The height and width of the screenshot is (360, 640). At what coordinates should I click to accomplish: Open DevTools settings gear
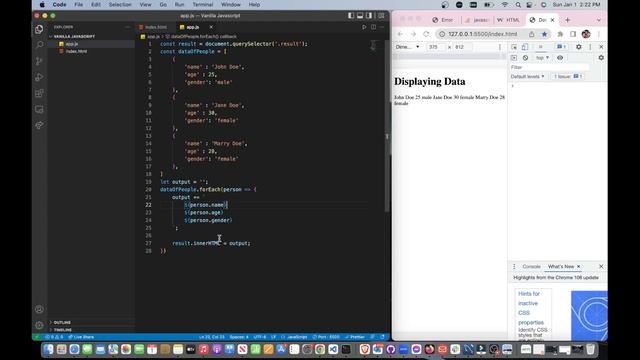(x=578, y=47)
